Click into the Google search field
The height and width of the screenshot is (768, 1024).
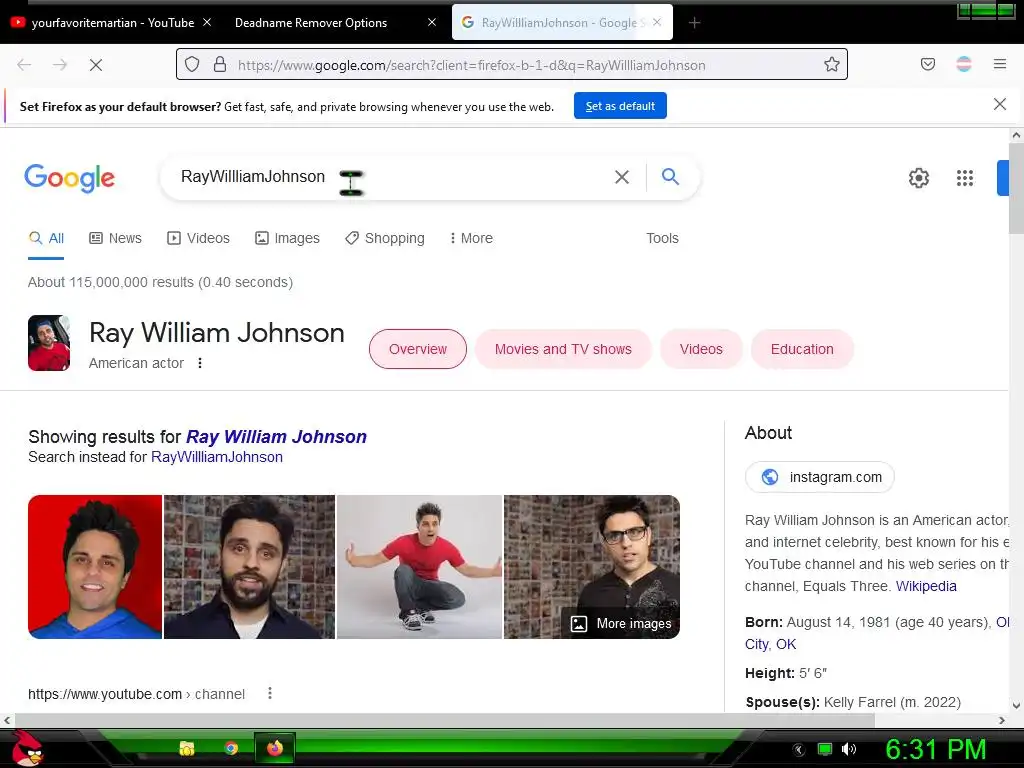coord(385,177)
